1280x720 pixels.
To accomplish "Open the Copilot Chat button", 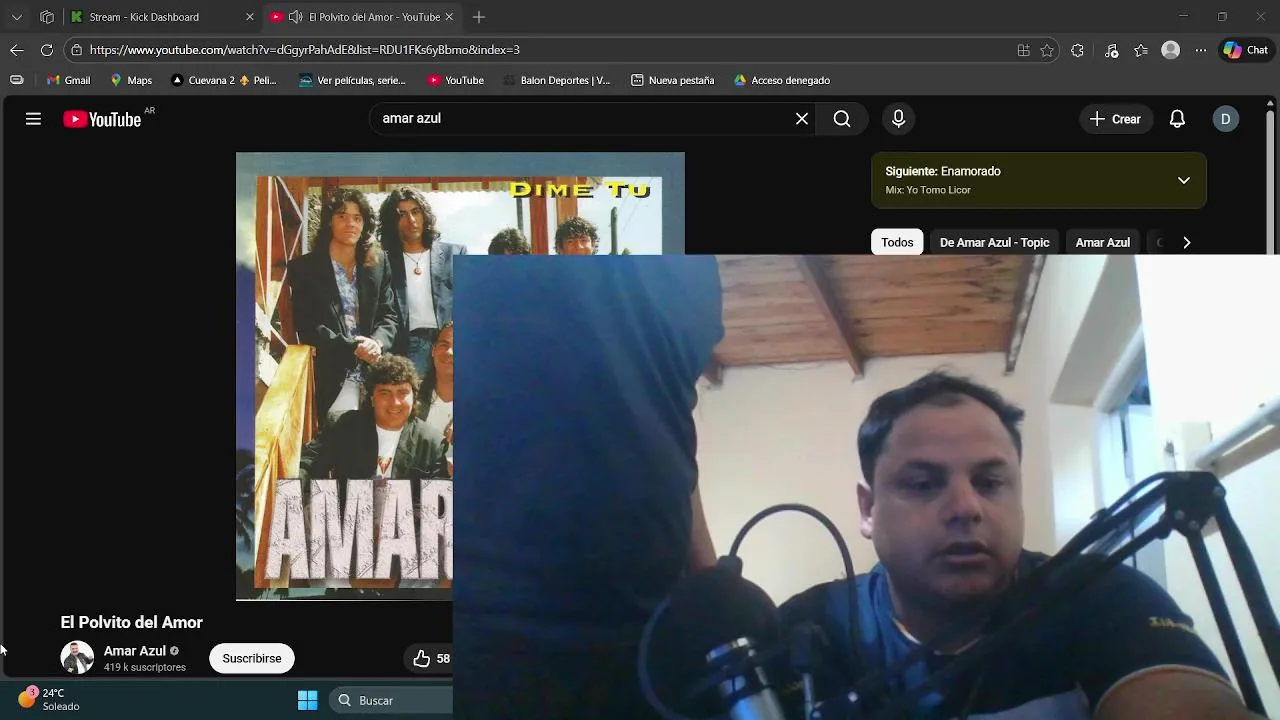I will [x=1246, y=50].
